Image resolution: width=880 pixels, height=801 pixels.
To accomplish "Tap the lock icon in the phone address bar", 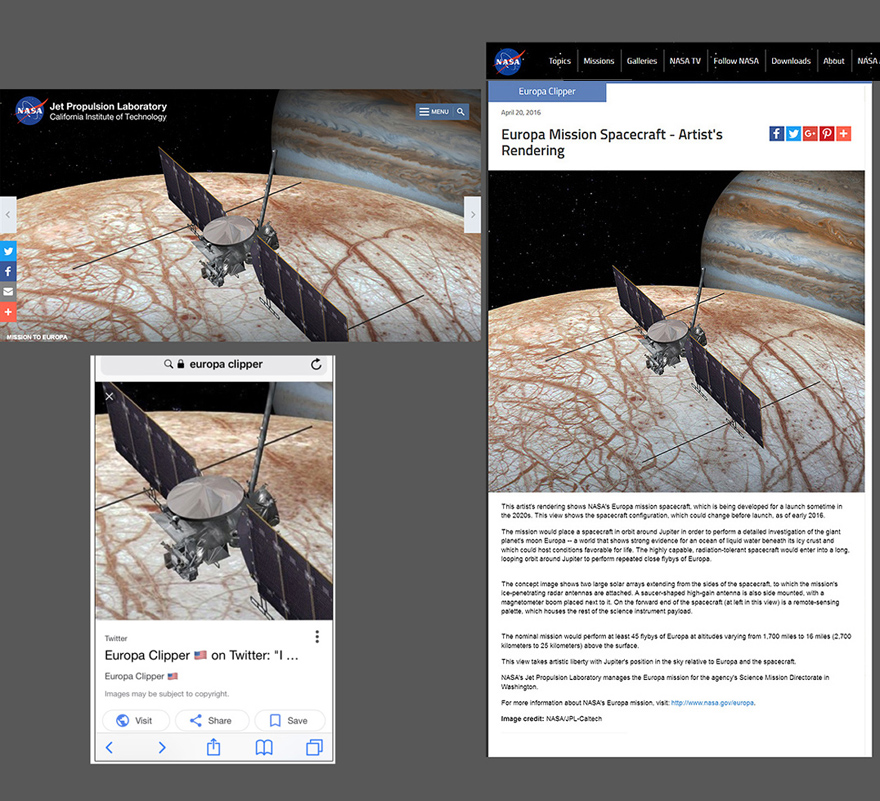I will [x=181, y=364].
